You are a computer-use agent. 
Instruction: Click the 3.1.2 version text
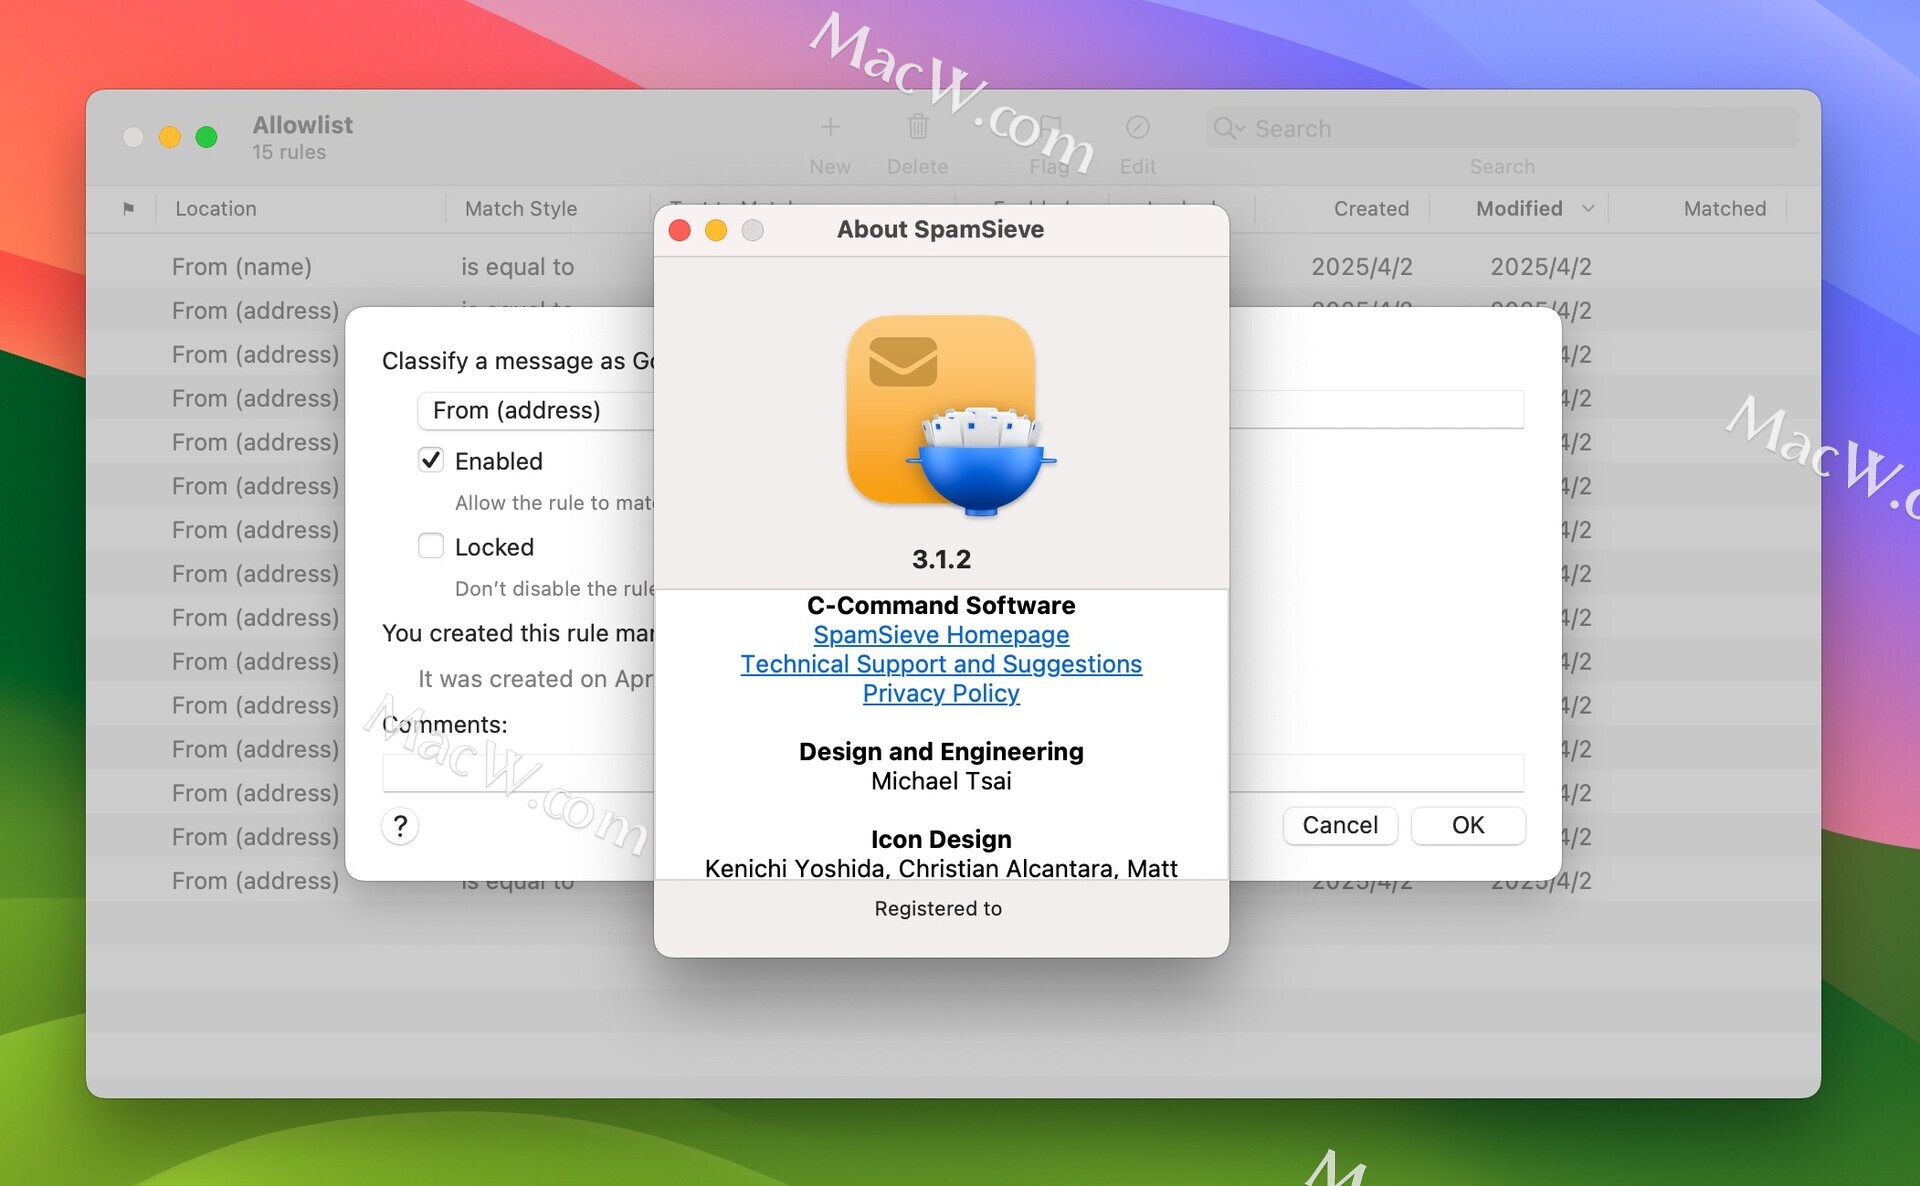[941, 559]
